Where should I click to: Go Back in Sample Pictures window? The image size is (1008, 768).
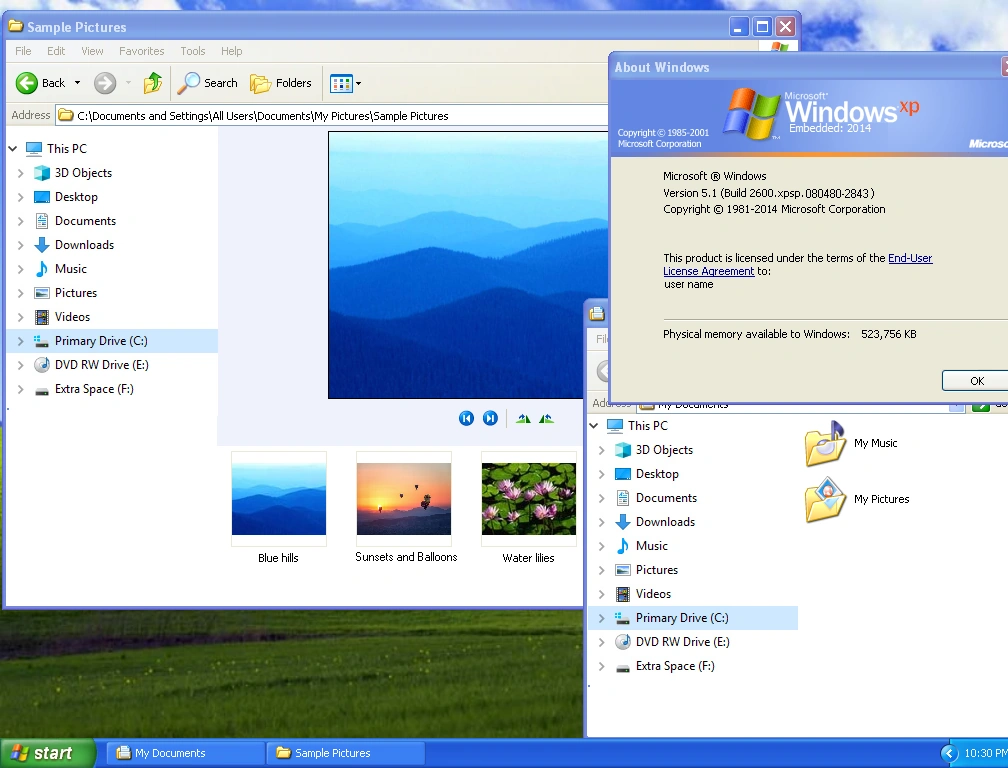tap(40, 83)
